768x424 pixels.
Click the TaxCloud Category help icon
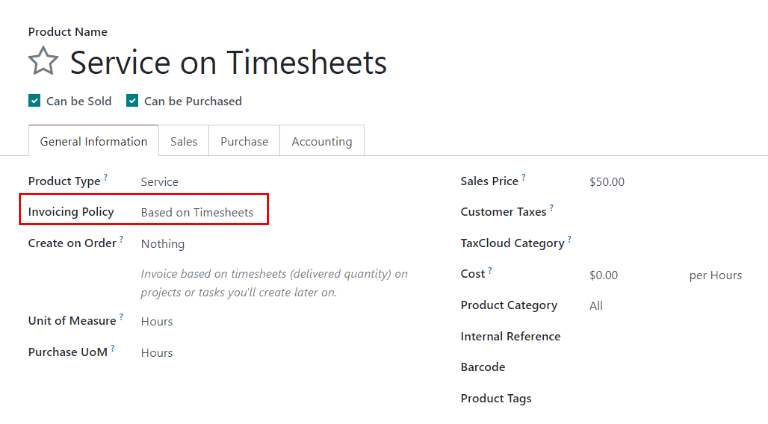point(569,240)
